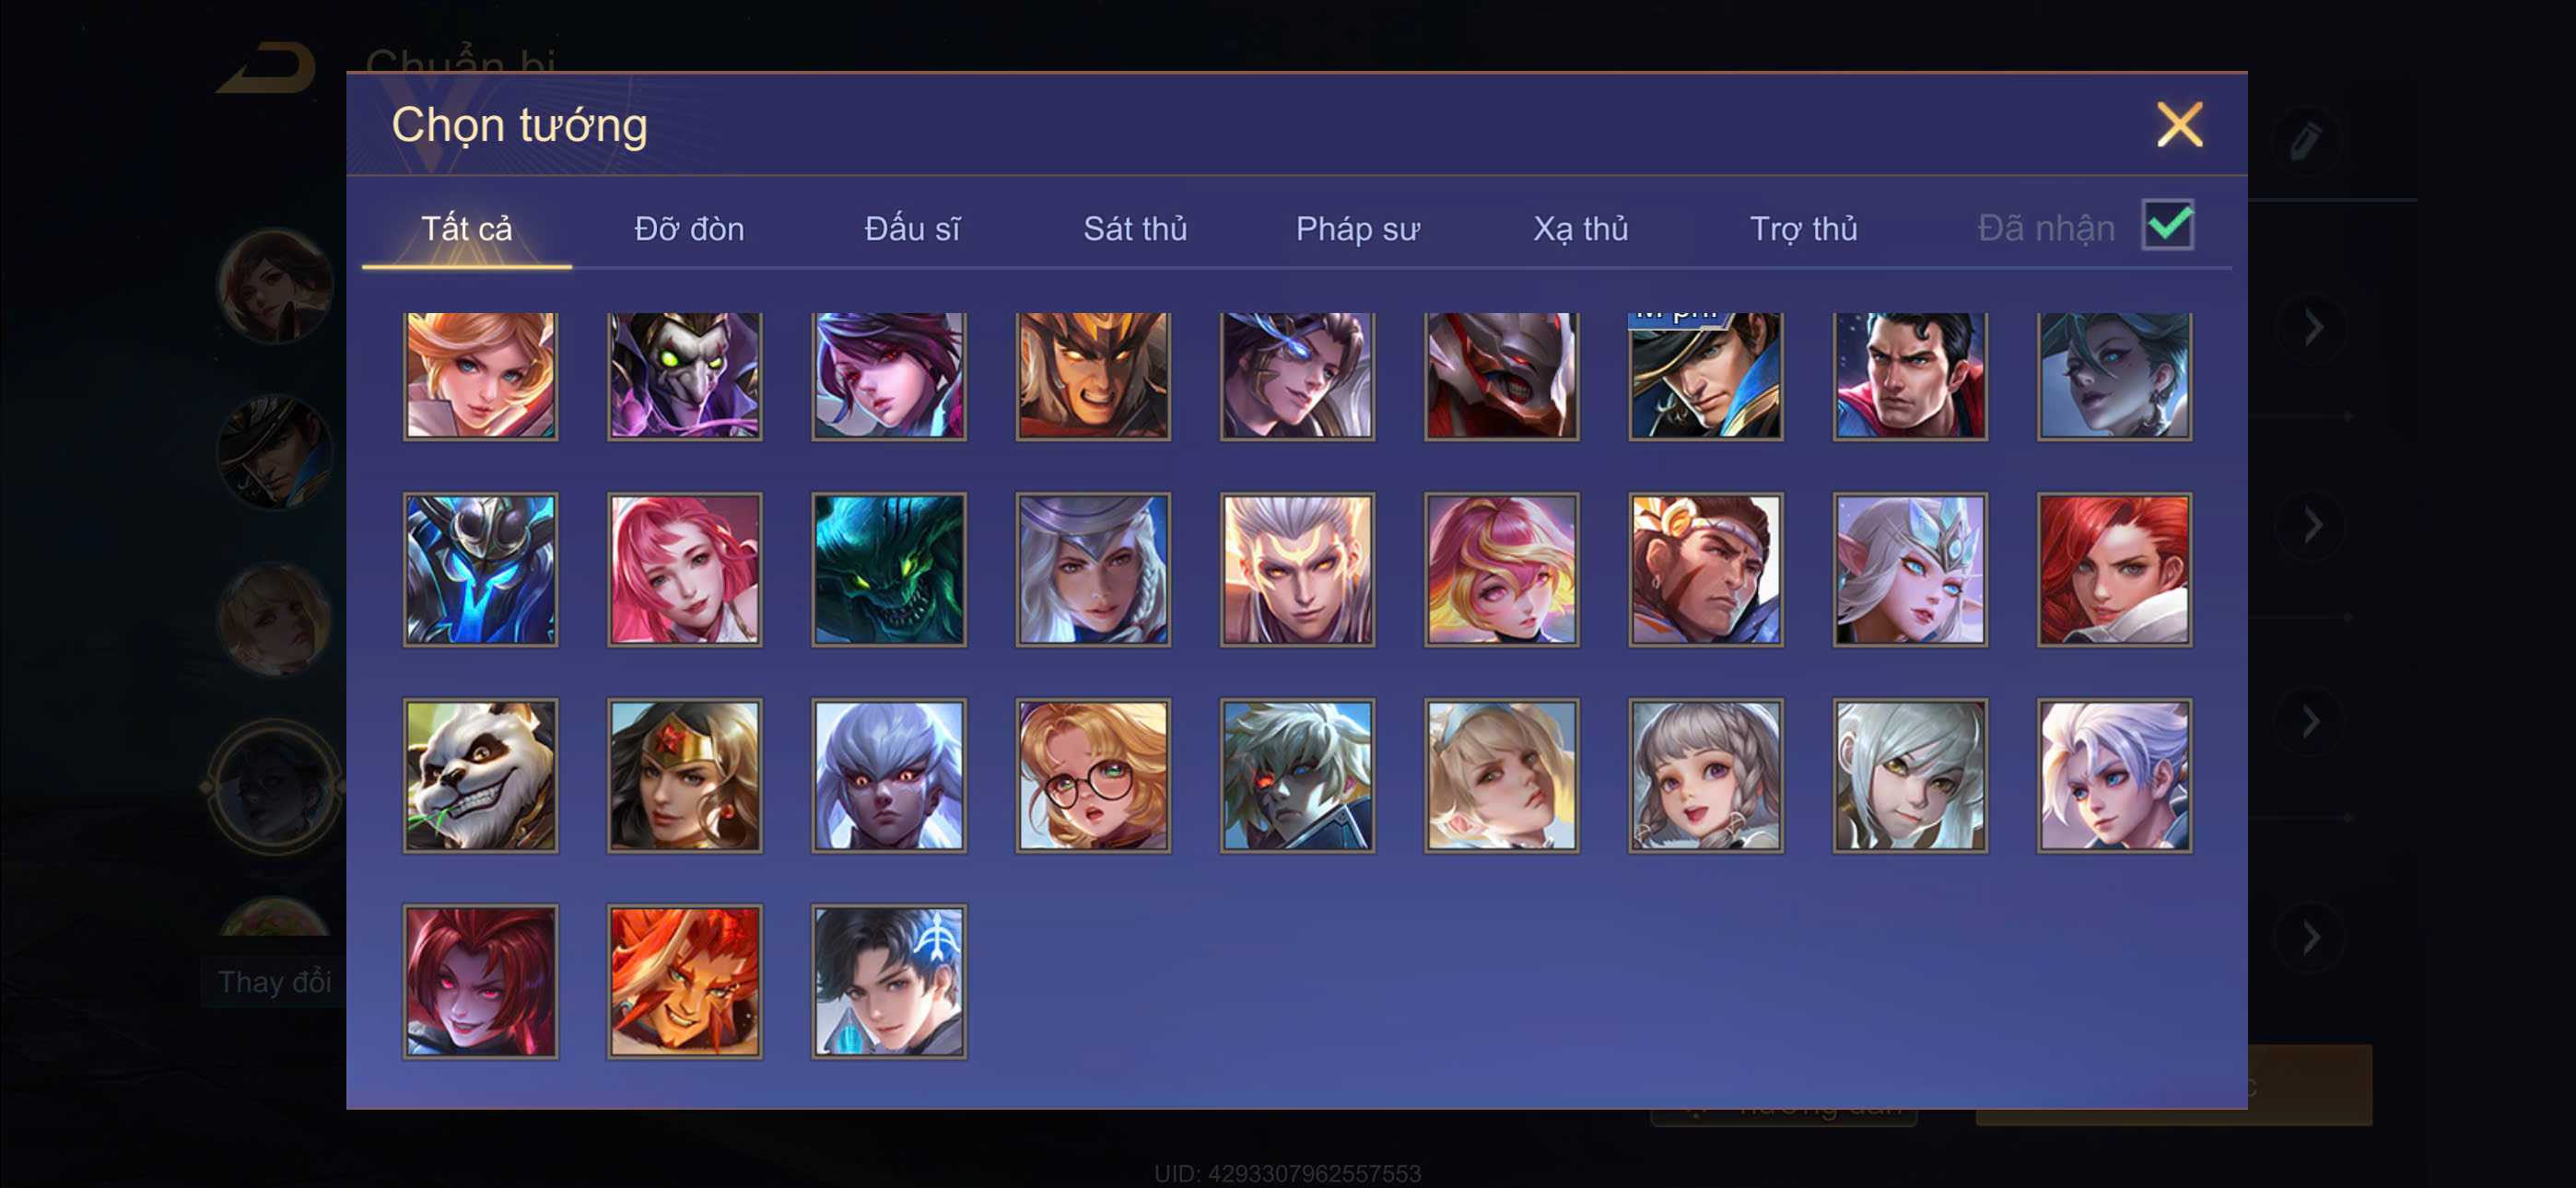Image resolution: width=2576 pixels, height=1188 pixels.
Task: Pick the orange-maned lion hero portrait
Action: (684, 981)
